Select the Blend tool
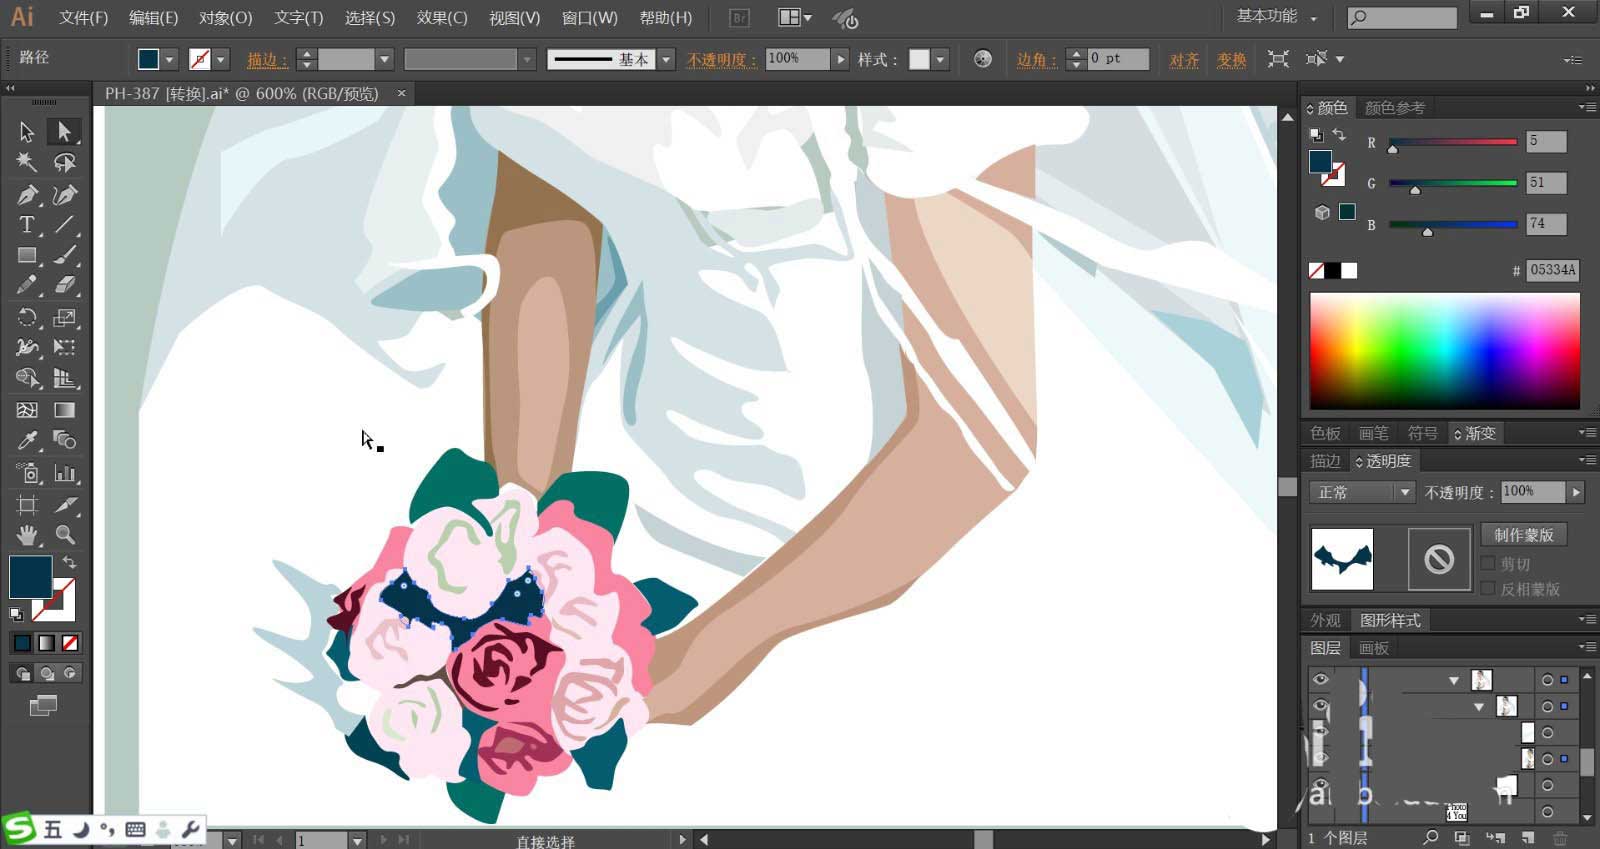 [65, 441]
